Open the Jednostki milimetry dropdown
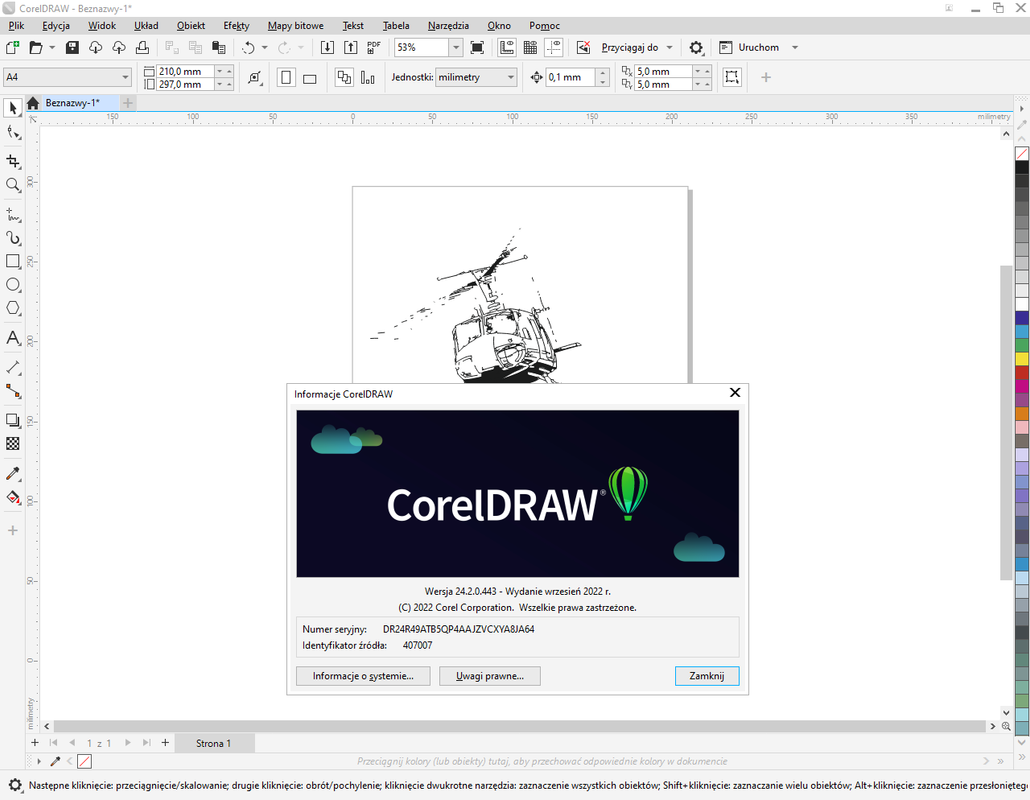Screen dimensions: 1030x800 point(510,78)
